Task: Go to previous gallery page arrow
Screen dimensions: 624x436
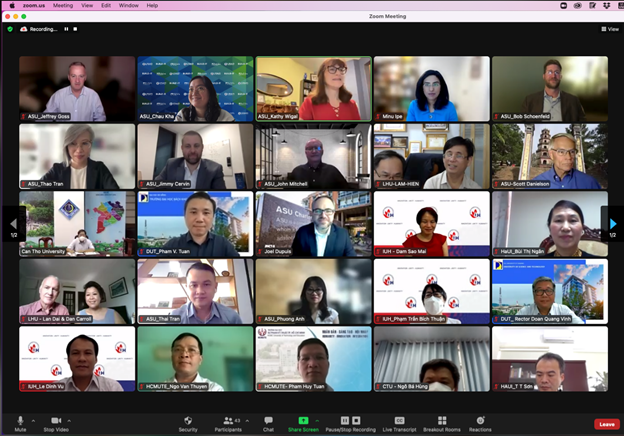Action: pos(14,224)
